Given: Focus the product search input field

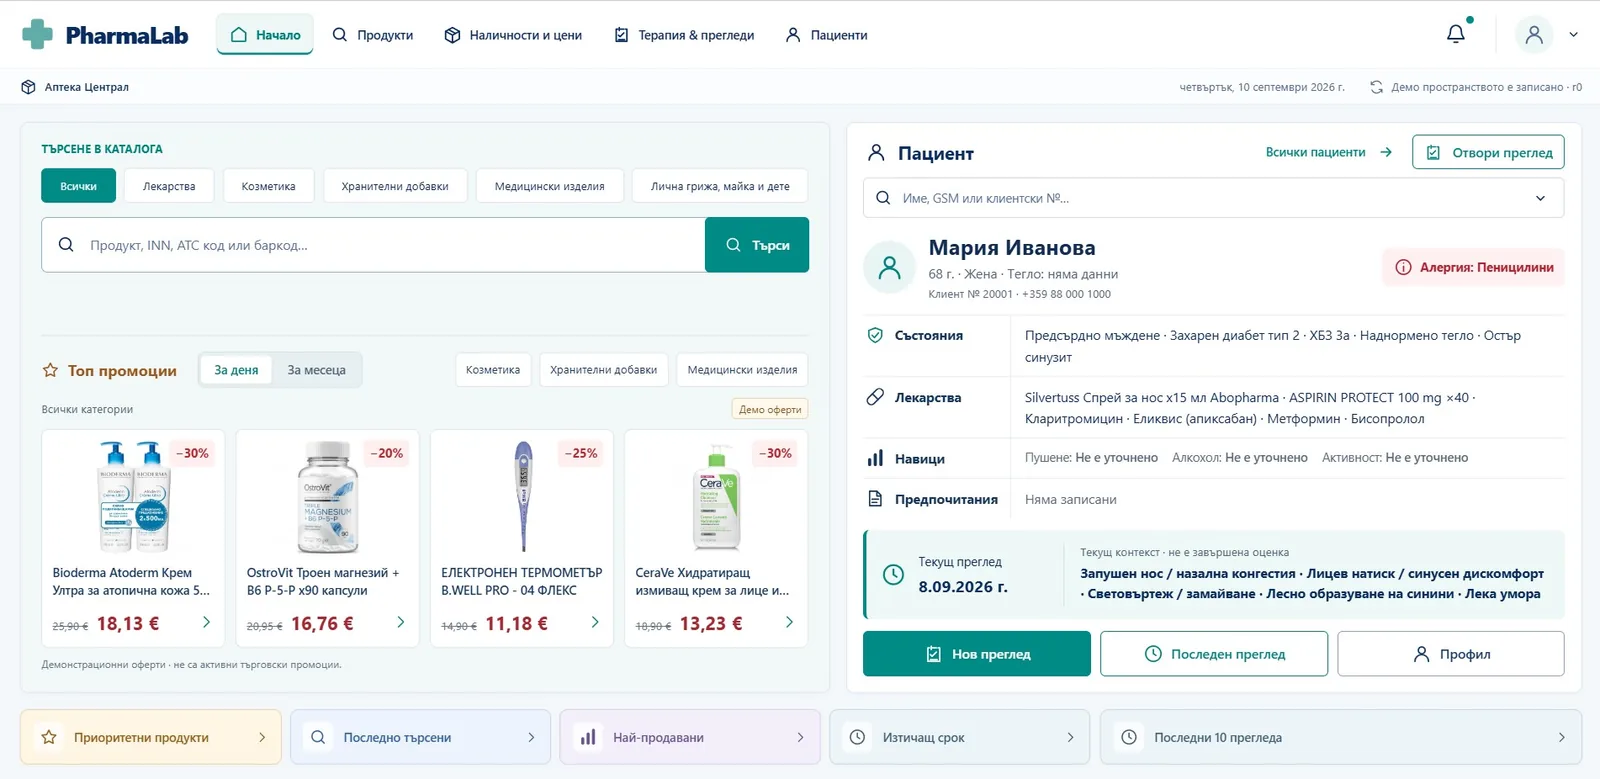Looking at the screenshot, I should click(x=373, y=245).
